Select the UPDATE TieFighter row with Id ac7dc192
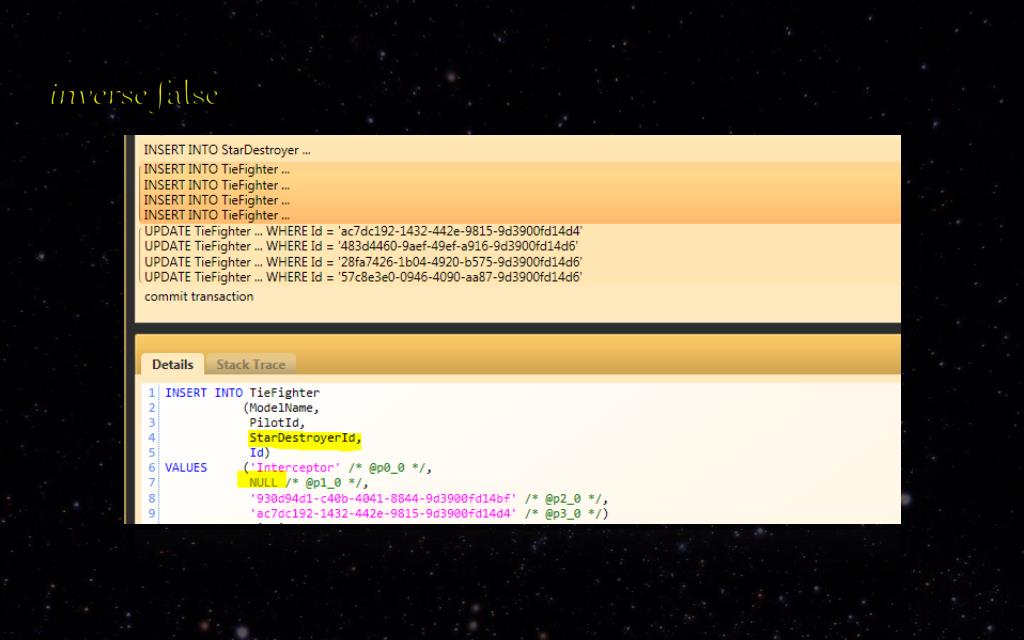 point(517,231)
